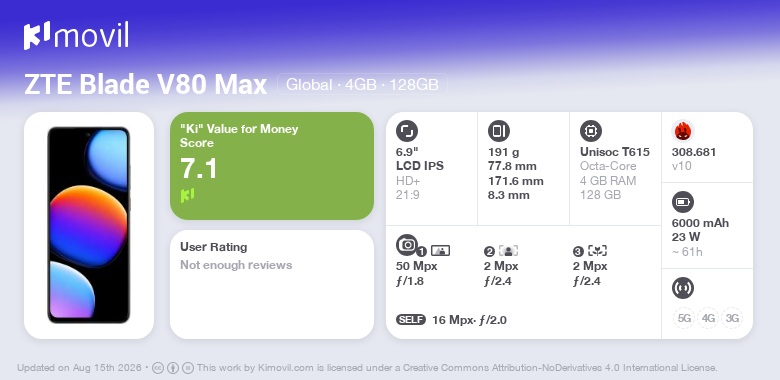
Task: Select the 5G network badge
Action: click(x=684, y=318)
